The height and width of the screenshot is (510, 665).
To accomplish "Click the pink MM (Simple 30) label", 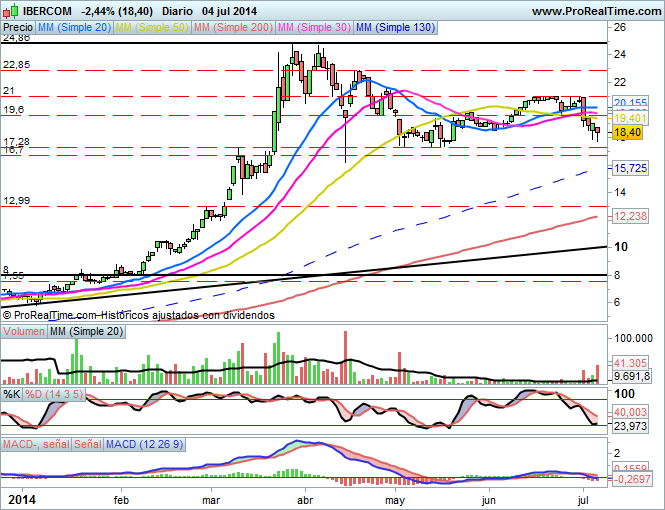I will point(314,28).
